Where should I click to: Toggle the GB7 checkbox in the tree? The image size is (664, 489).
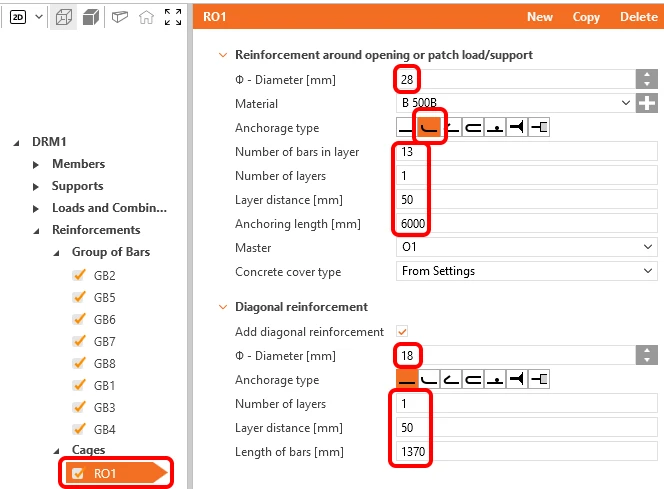coord(79,341)
